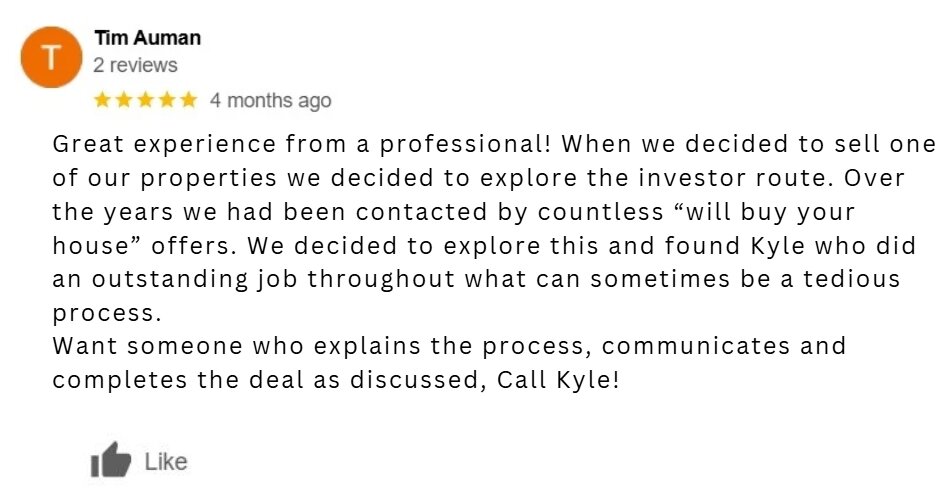Click the "Like" text label

[x=166, y=462]
